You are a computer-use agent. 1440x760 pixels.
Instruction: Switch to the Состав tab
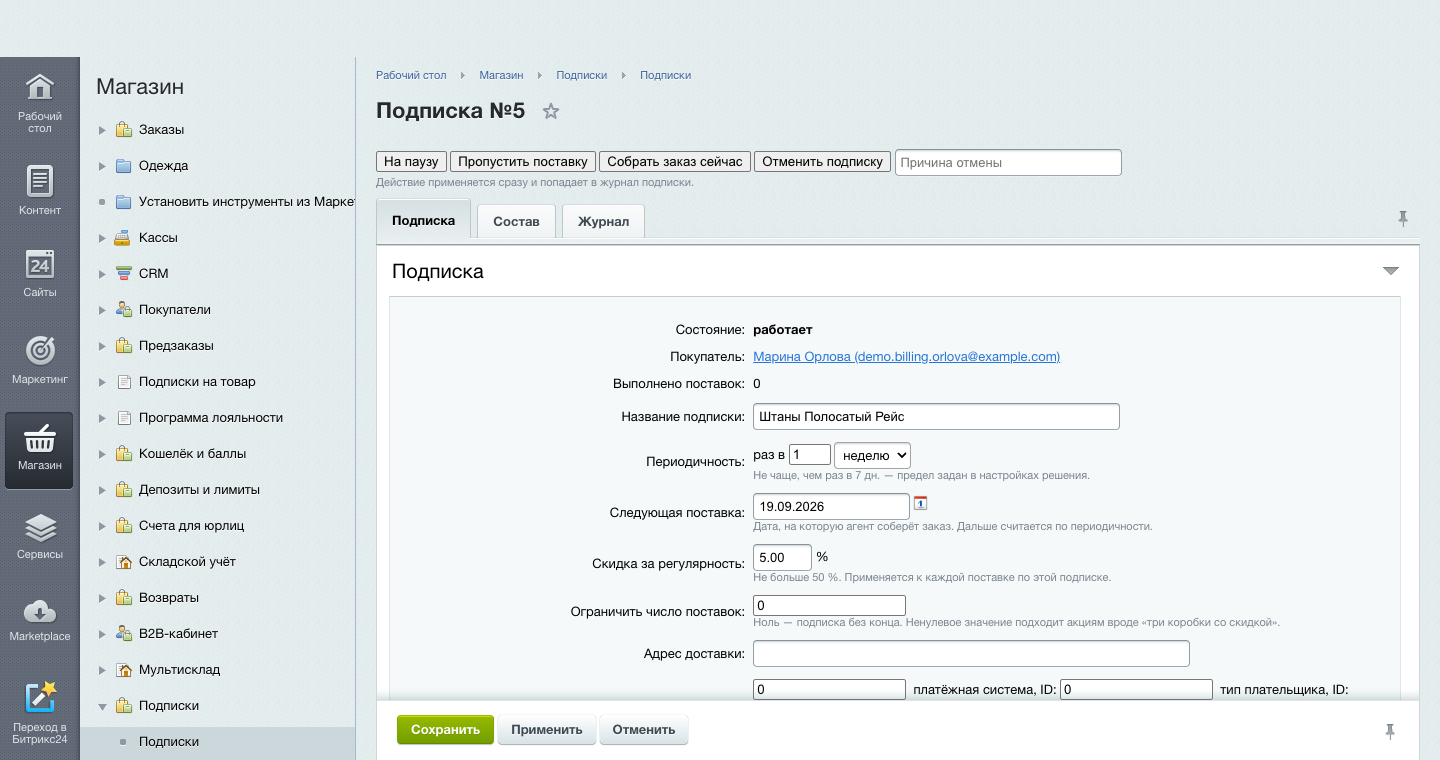point(516,221)
